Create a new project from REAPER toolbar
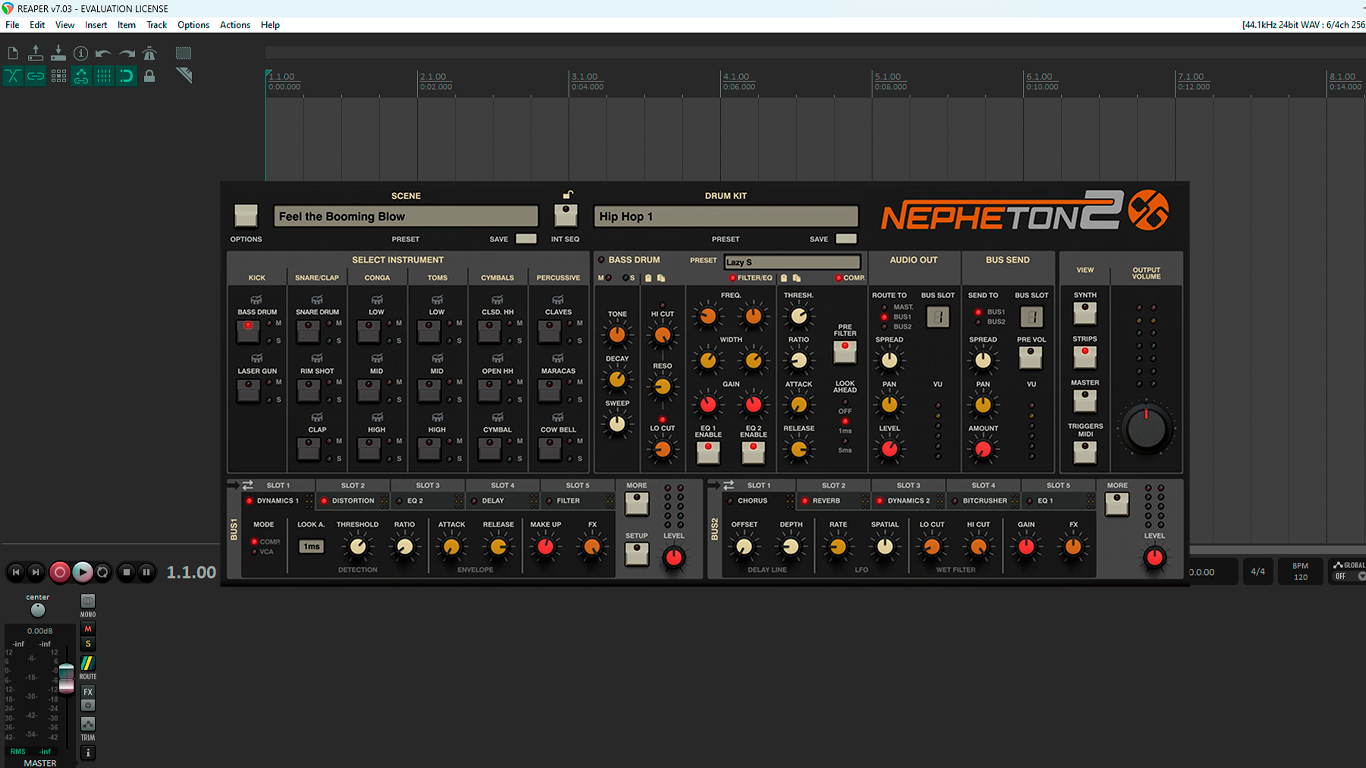Viewport: 1366px width, 768px height. [x=13, y=53]
